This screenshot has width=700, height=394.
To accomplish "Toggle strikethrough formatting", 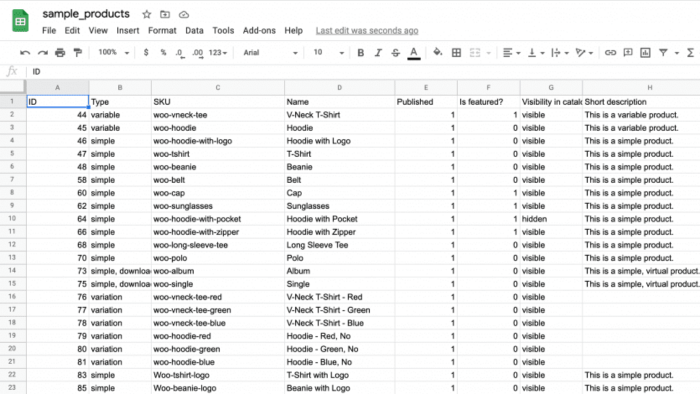I will (x=396, y=53).
